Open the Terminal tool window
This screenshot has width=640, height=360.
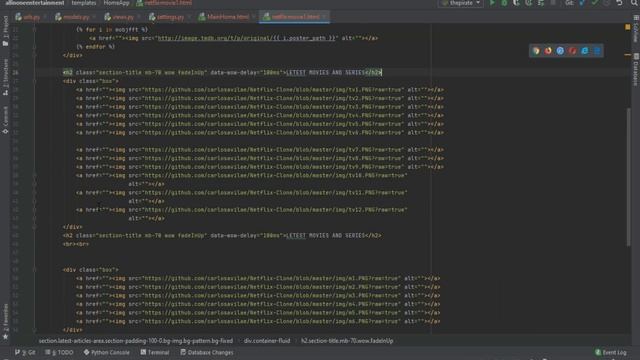click(x=155, y=352)
